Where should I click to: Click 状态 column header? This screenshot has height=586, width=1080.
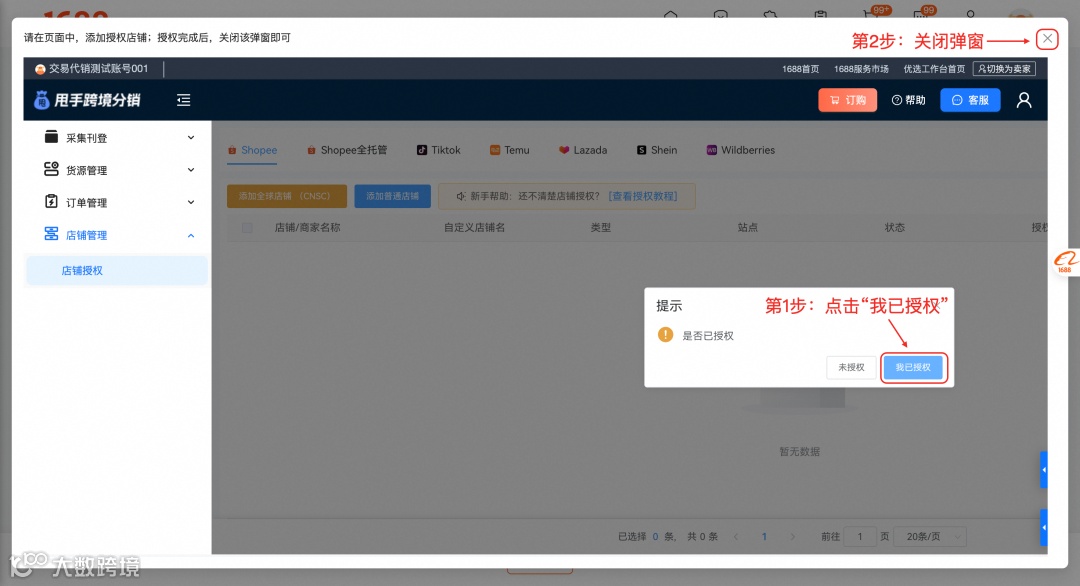[x=895, y=228]
